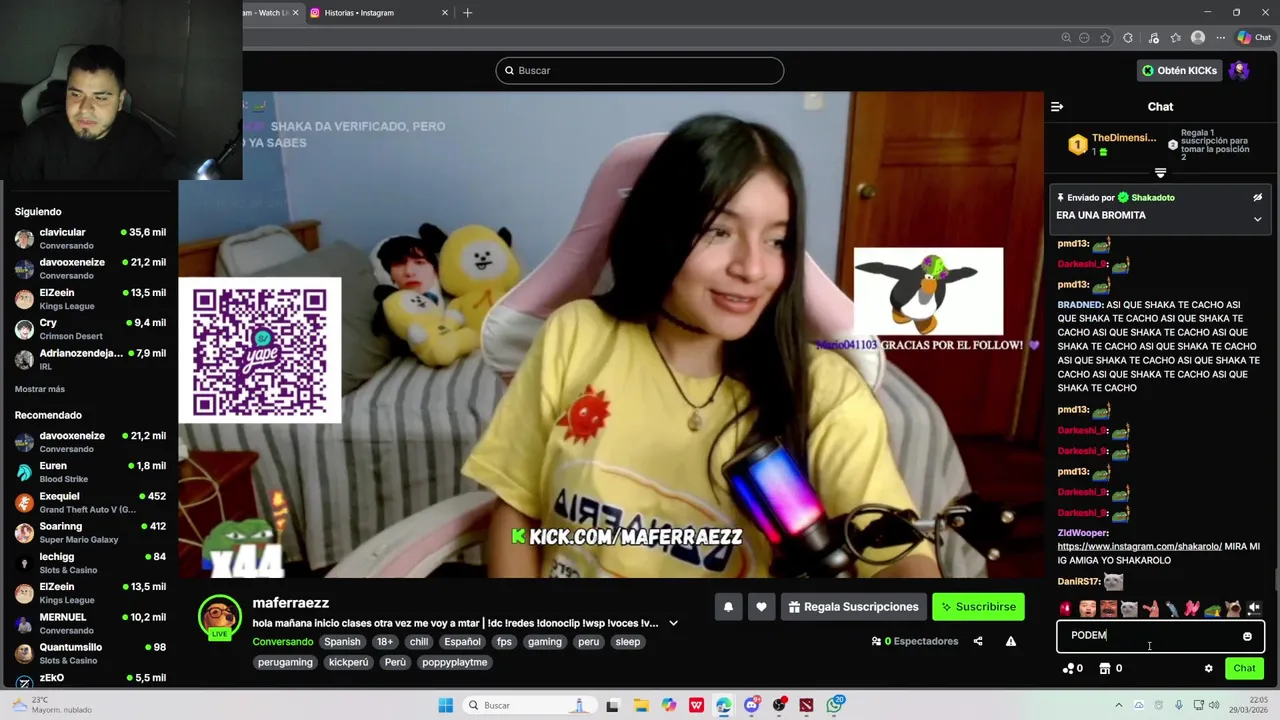Expand the stream title description chevron
The height and width of the screenshot is (720, 1280).
point(673,623)
